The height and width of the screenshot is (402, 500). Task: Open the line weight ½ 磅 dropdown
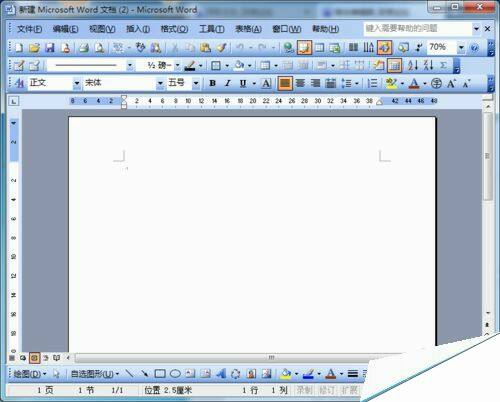point(177,65)
